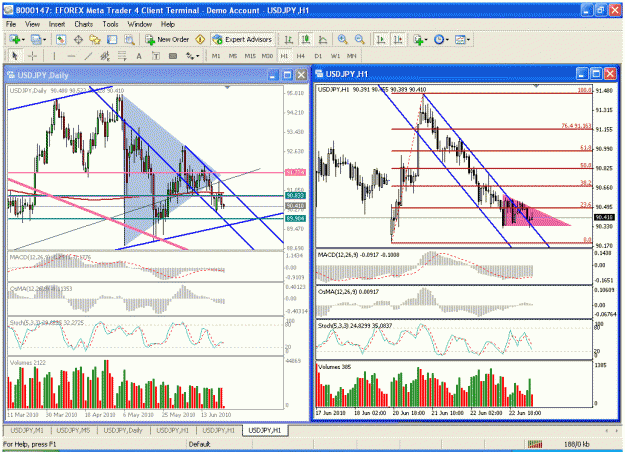Switch to the USDJPY,M5 chart tab

[x=73, y=430]
